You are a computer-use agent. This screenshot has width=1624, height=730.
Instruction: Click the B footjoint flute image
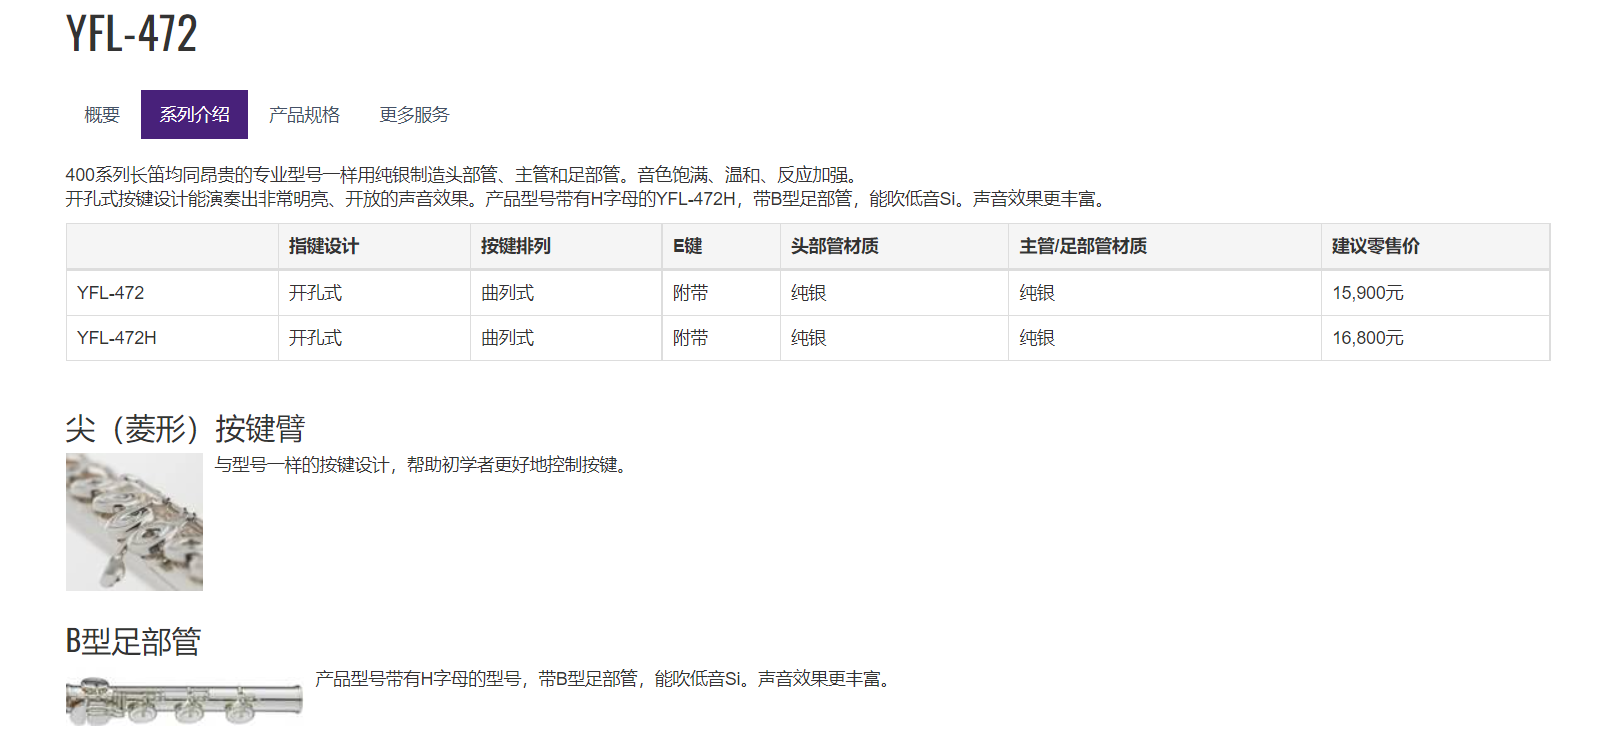tap(184, 700)
